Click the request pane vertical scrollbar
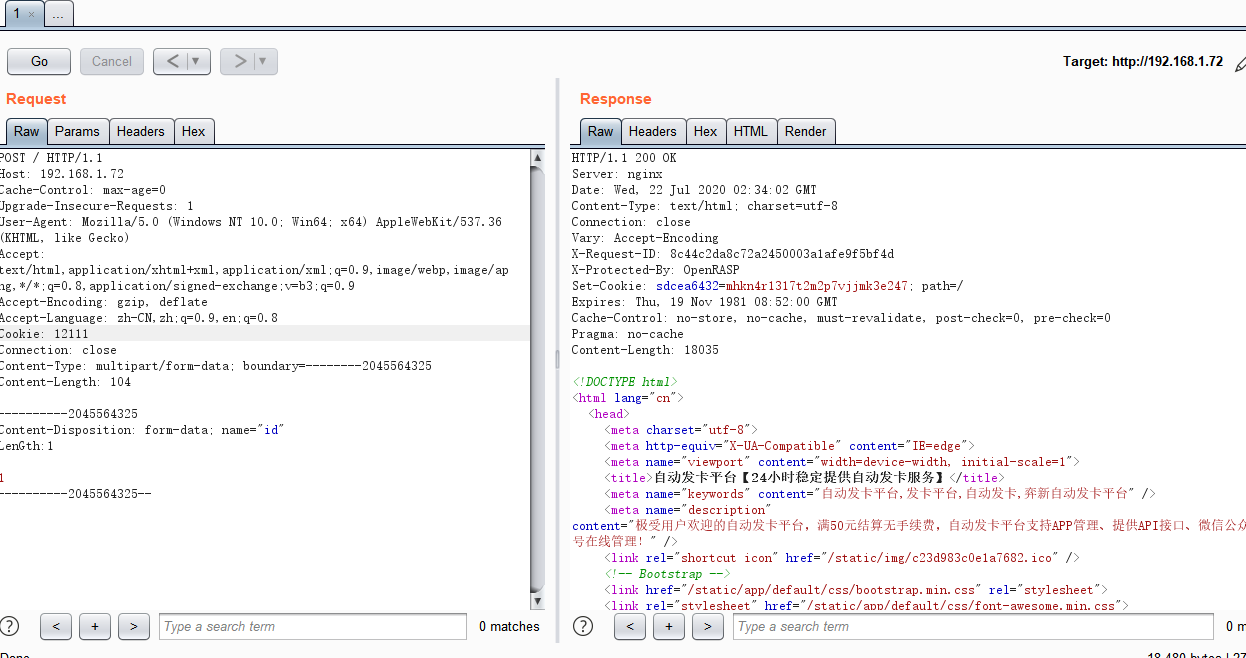 point(538,379)
